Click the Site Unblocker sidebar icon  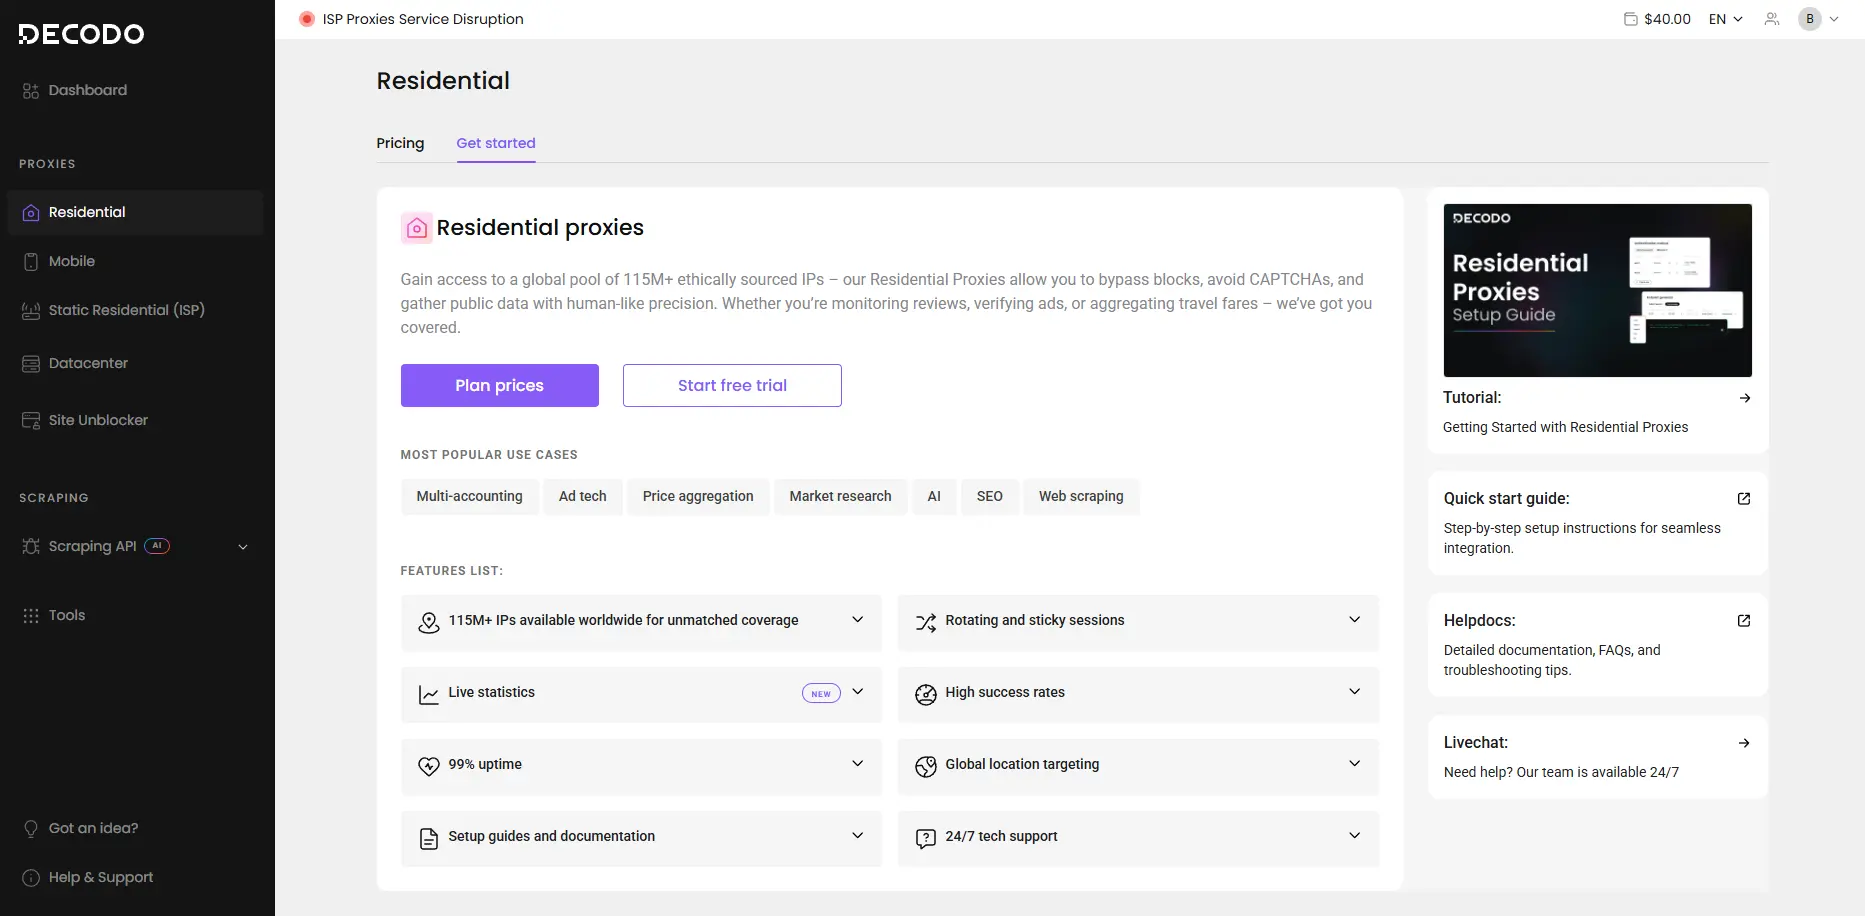tap(31, 421)
